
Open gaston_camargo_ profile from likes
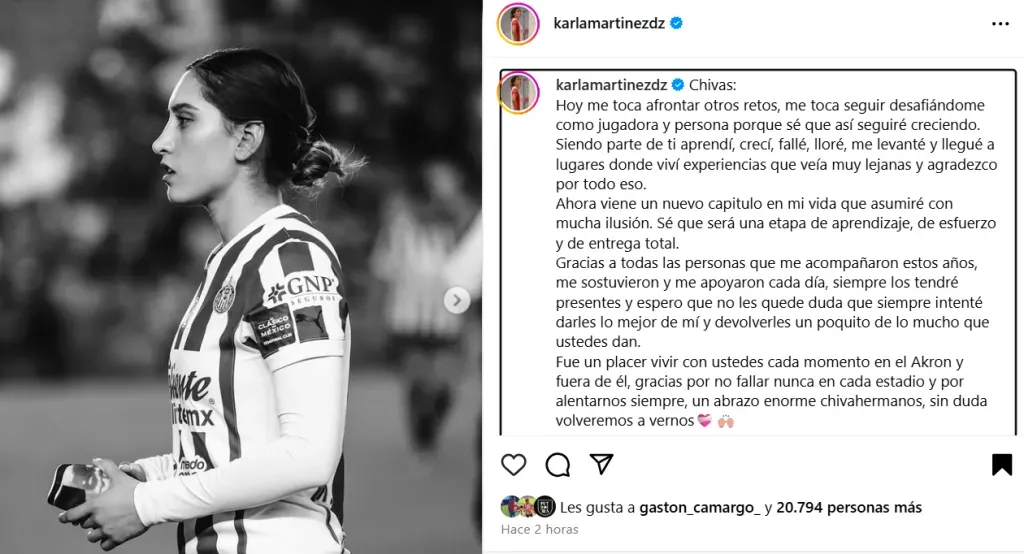tap(700, 508)
